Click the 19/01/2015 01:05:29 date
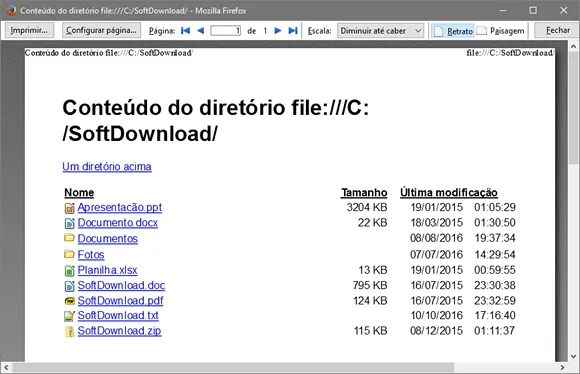The image size is (580, 374). point(463,207)
